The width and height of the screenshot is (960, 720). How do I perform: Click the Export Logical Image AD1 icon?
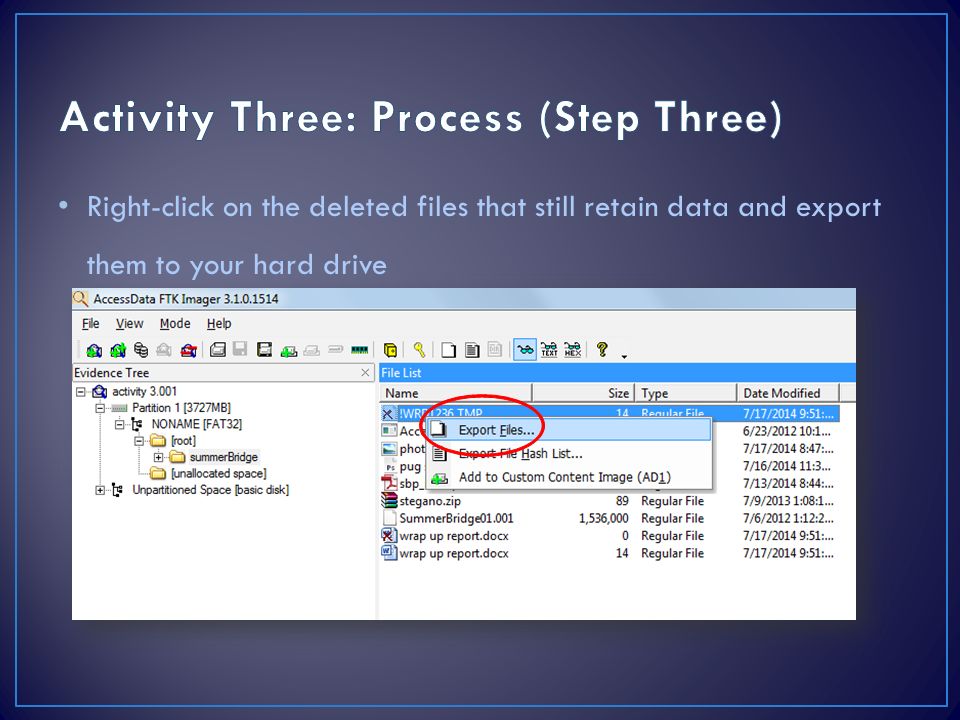264,350
